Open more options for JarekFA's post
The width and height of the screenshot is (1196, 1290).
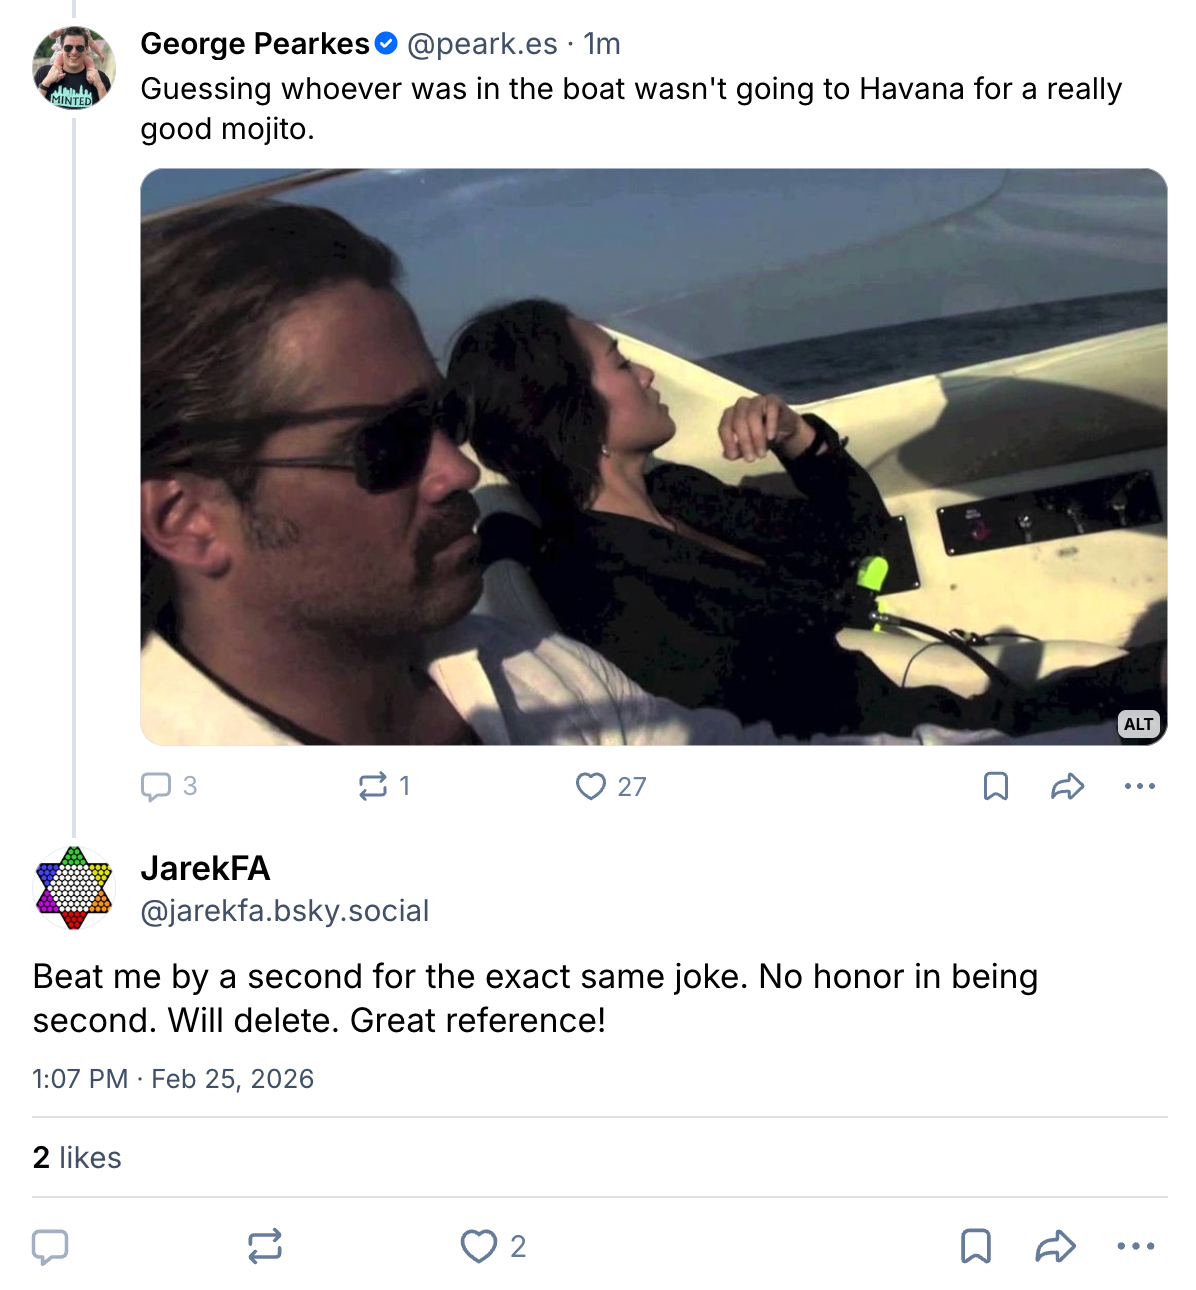click(1135, 1246)
